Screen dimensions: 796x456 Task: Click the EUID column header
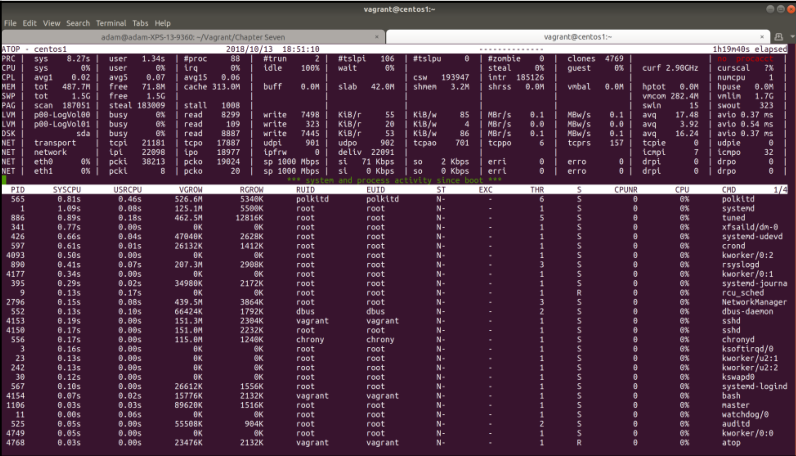point(376,190)
